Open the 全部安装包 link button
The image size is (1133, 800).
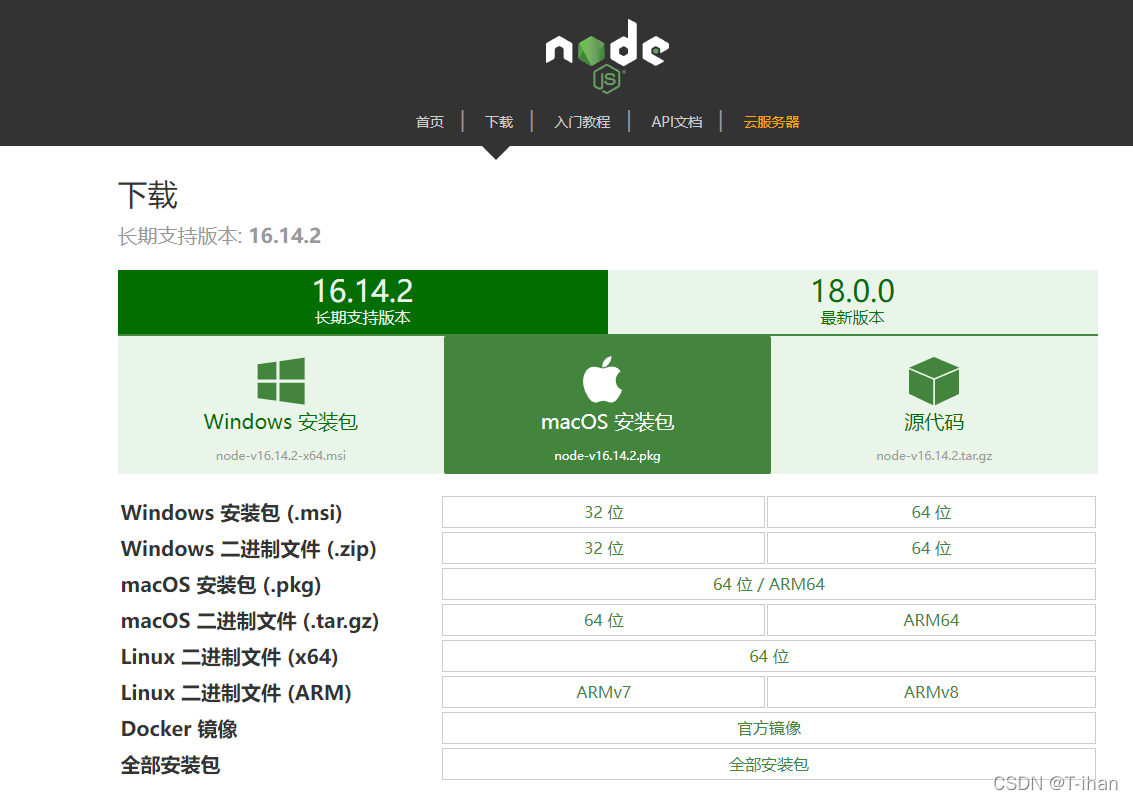(769, 765)
